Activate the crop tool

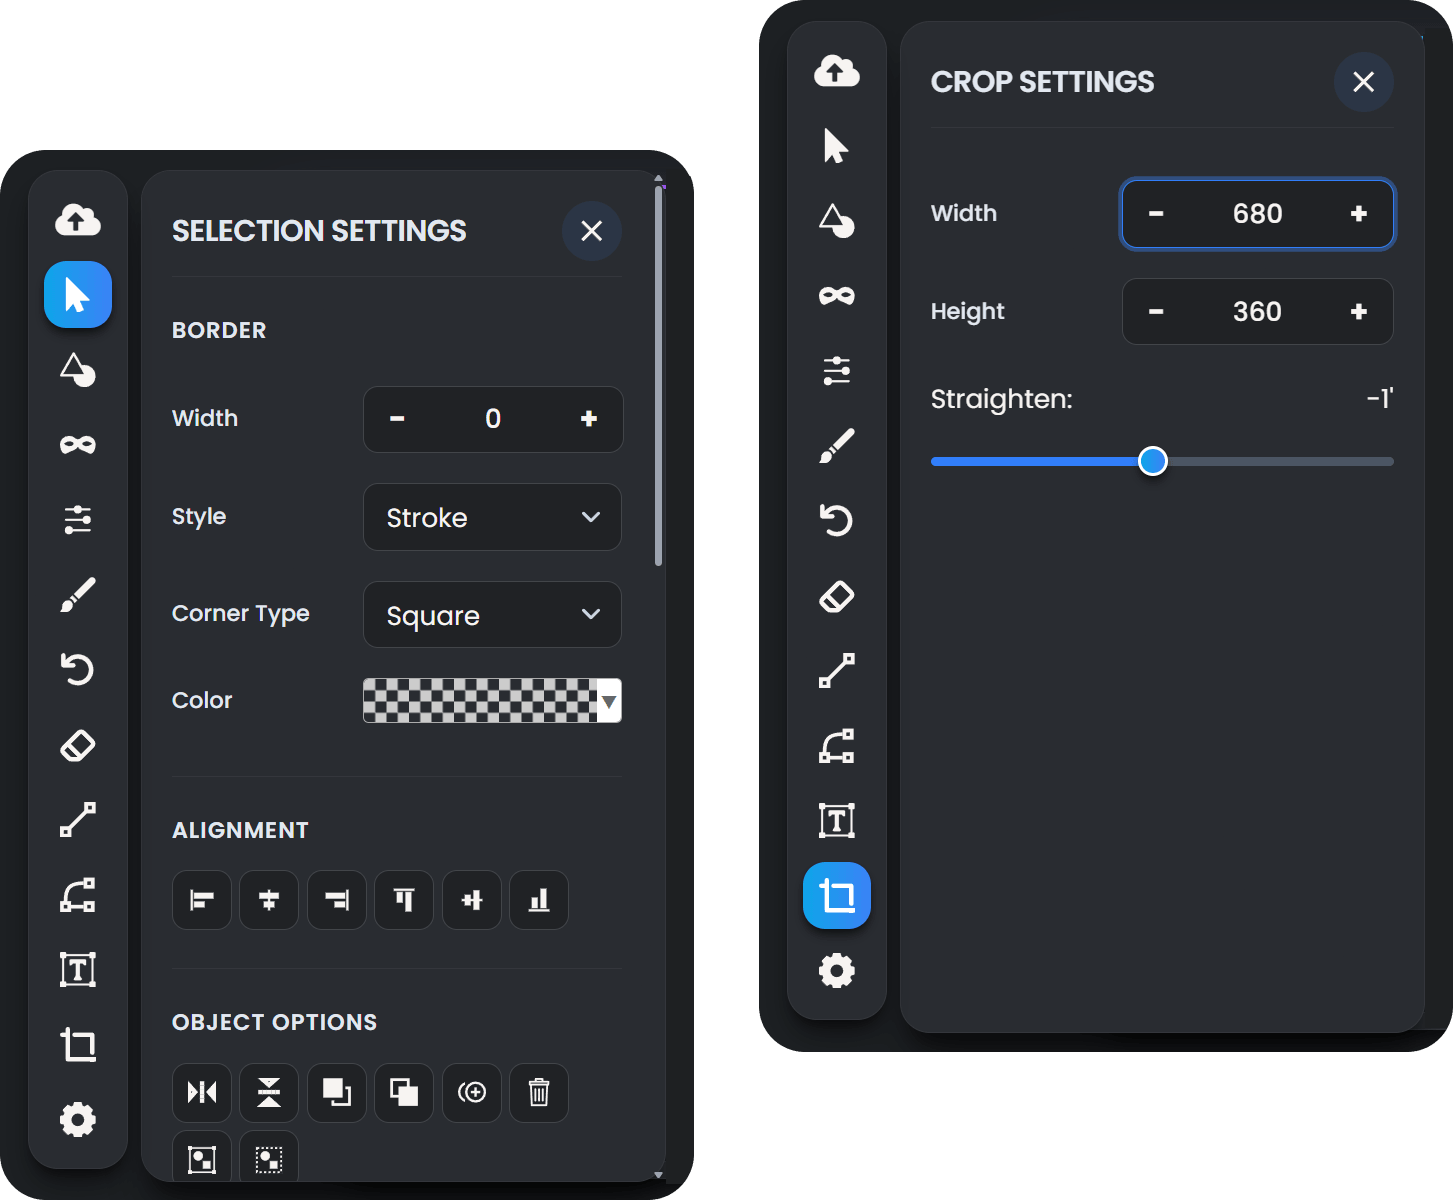[78, 1044]
